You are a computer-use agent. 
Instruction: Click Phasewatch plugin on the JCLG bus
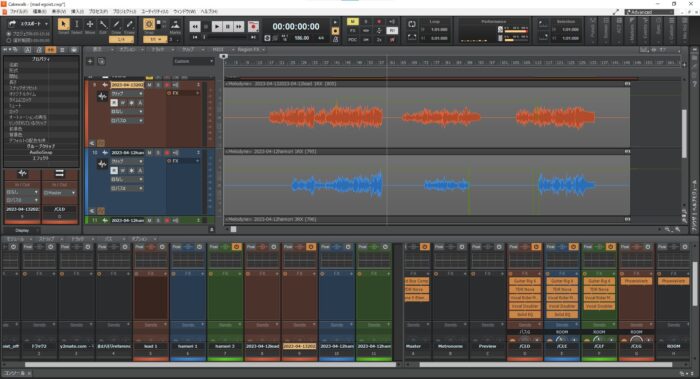[636, 281]
